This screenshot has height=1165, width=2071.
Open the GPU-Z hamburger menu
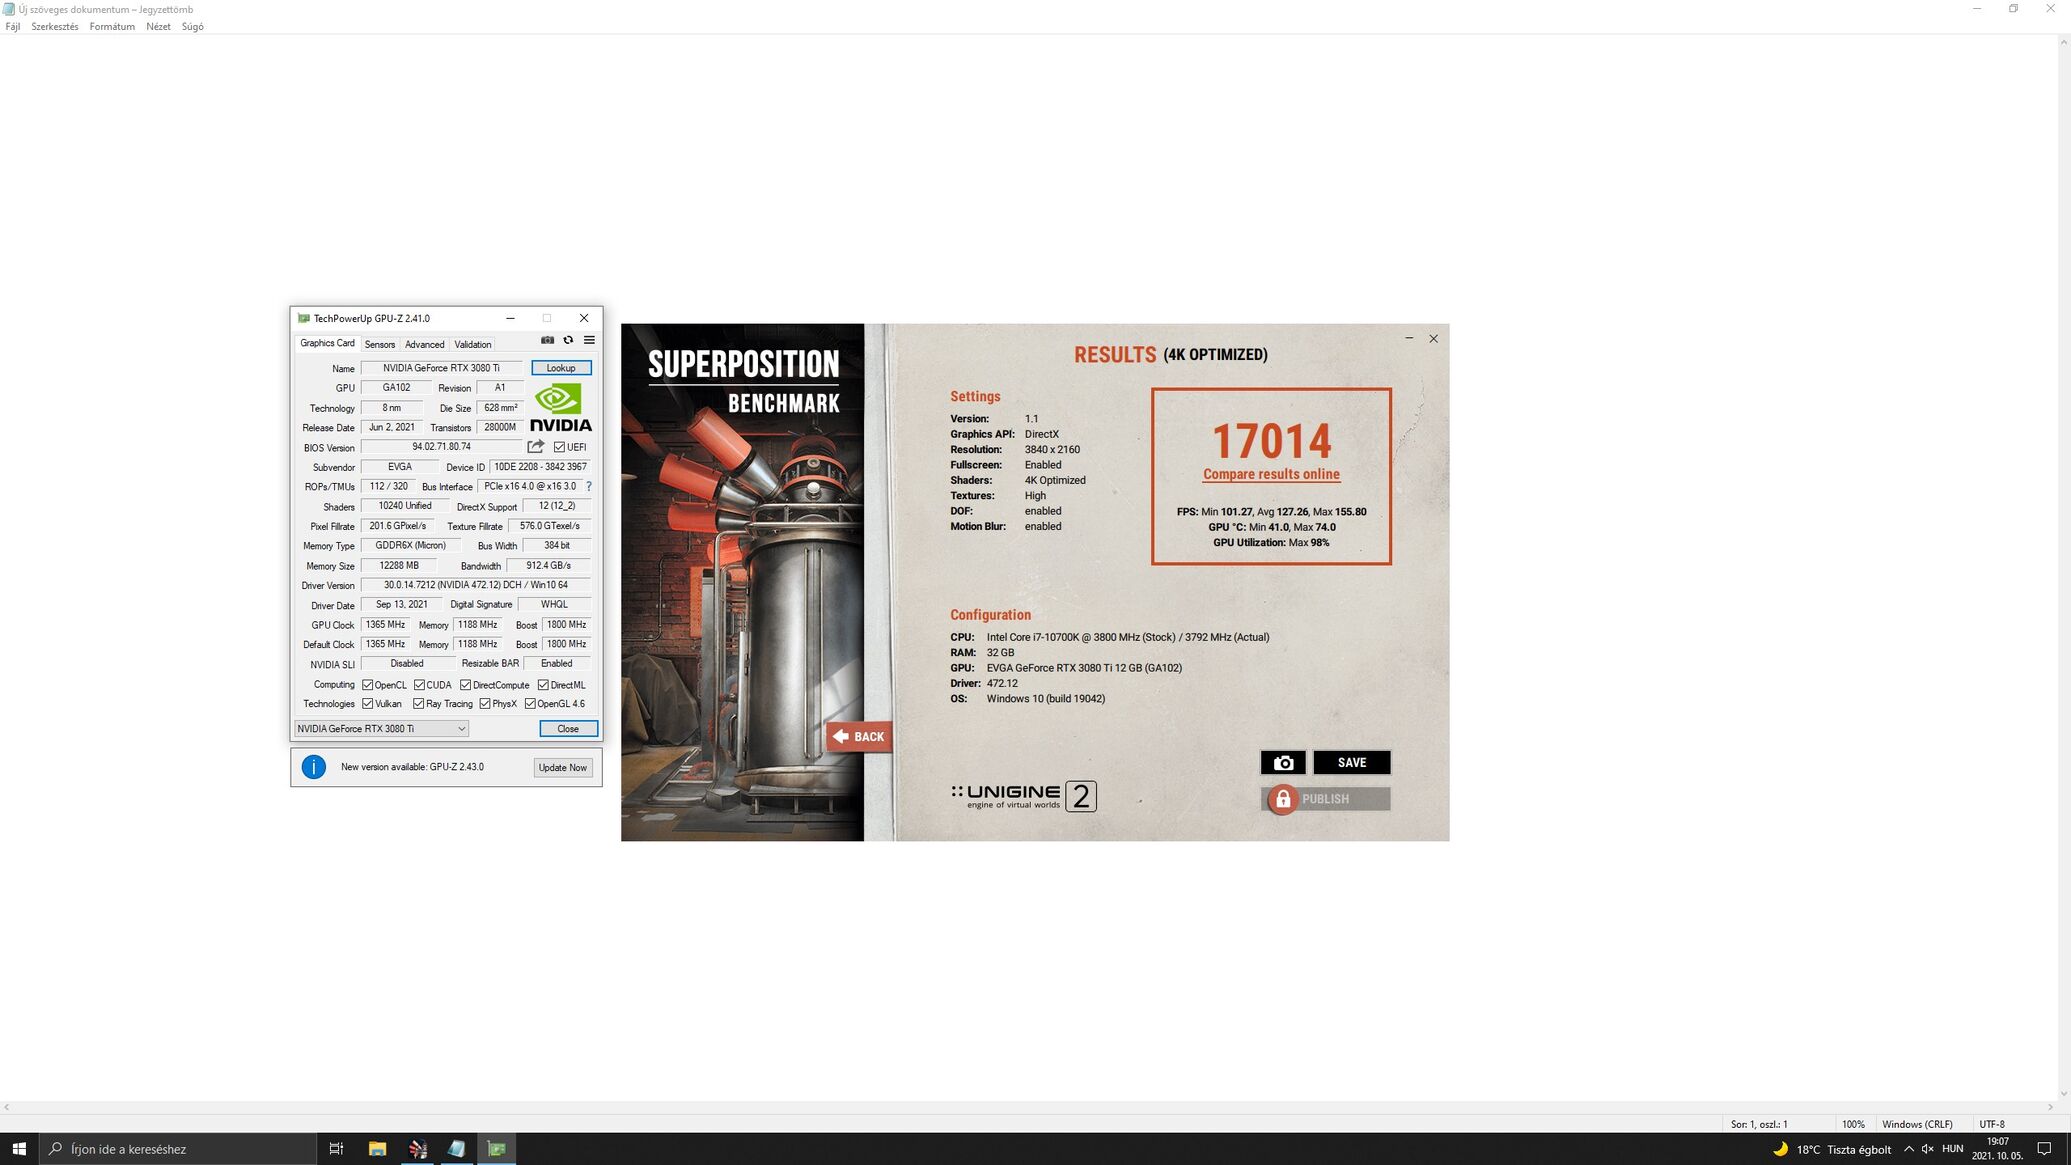pyautogui.click(x=589, y=340)
